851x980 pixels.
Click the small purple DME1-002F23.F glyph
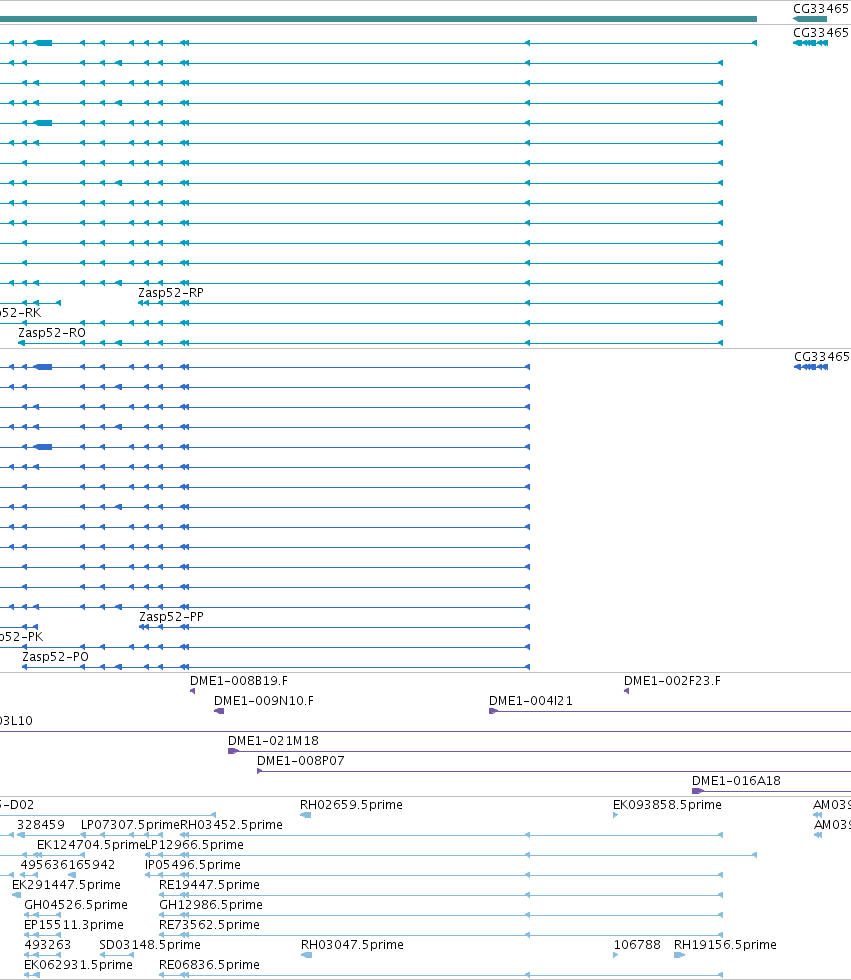click(626, 691)
